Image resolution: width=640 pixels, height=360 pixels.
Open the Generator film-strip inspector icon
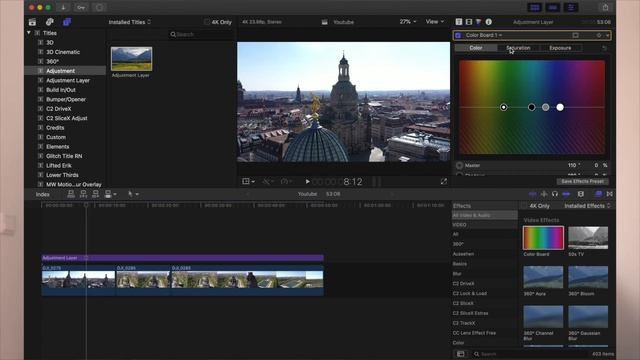469,22
